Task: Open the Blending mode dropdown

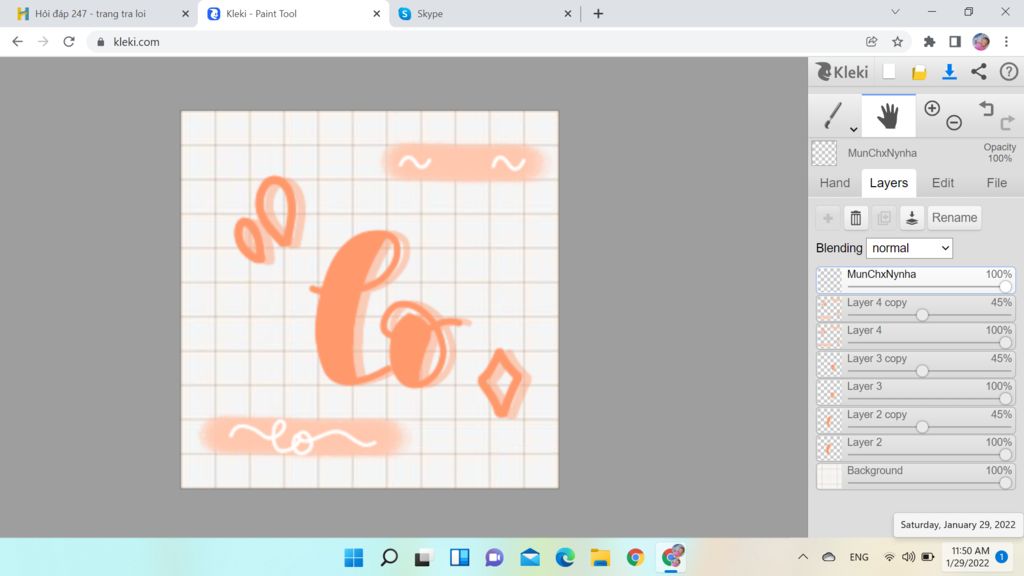Action: 909,248
